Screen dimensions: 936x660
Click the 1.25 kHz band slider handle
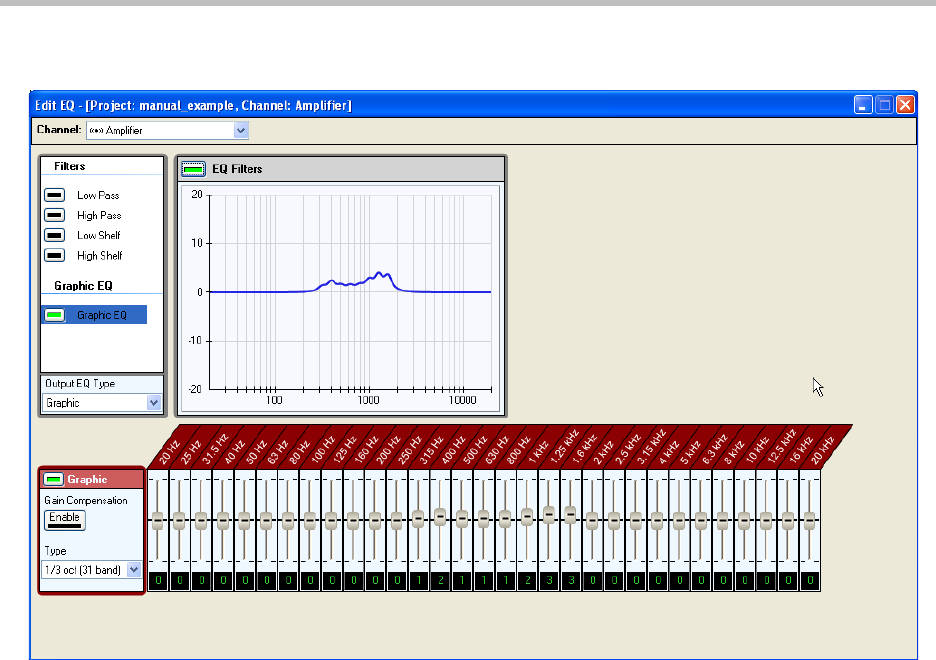pyautogui.click(x=570, y=513)
